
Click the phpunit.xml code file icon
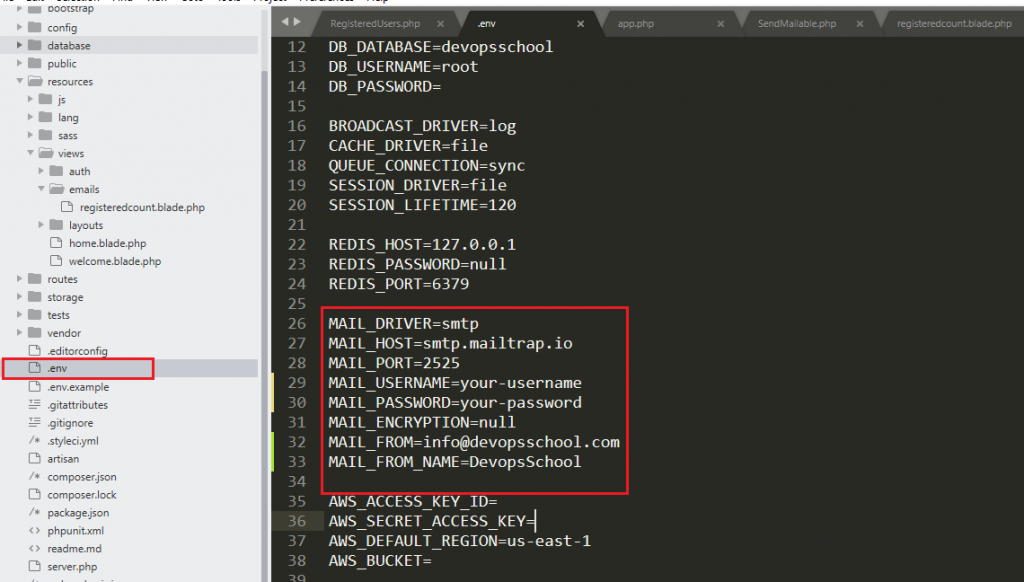[x=35, y=531]
